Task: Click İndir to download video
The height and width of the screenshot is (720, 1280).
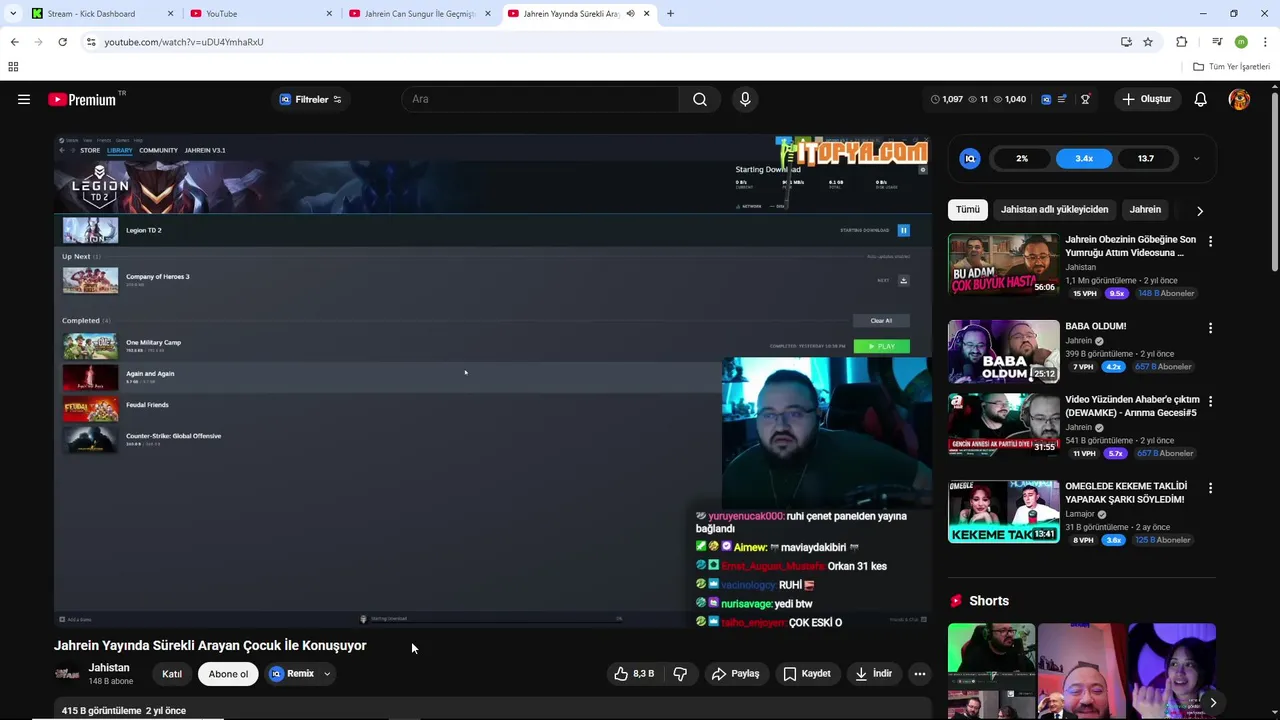Action: coord(873,674)
